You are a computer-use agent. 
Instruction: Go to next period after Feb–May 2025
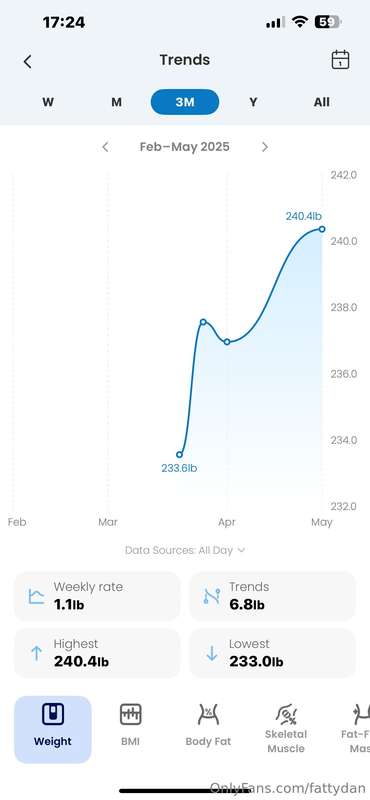click(264, 147)
